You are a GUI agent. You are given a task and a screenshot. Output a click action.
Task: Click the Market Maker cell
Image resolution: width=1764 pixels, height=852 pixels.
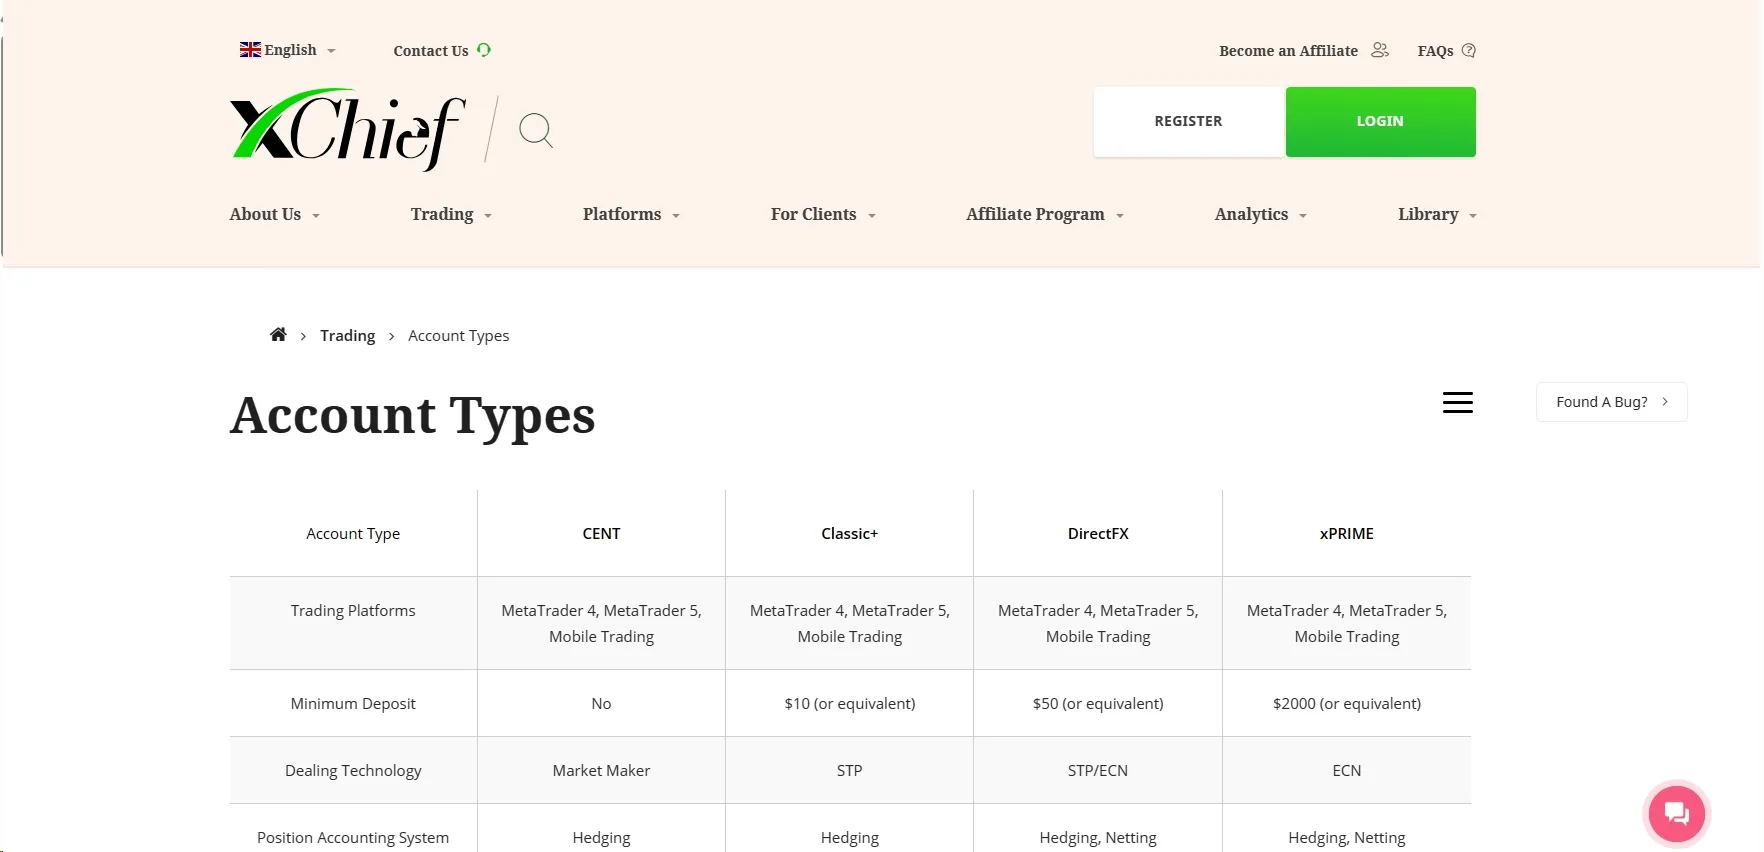[601, 771]
